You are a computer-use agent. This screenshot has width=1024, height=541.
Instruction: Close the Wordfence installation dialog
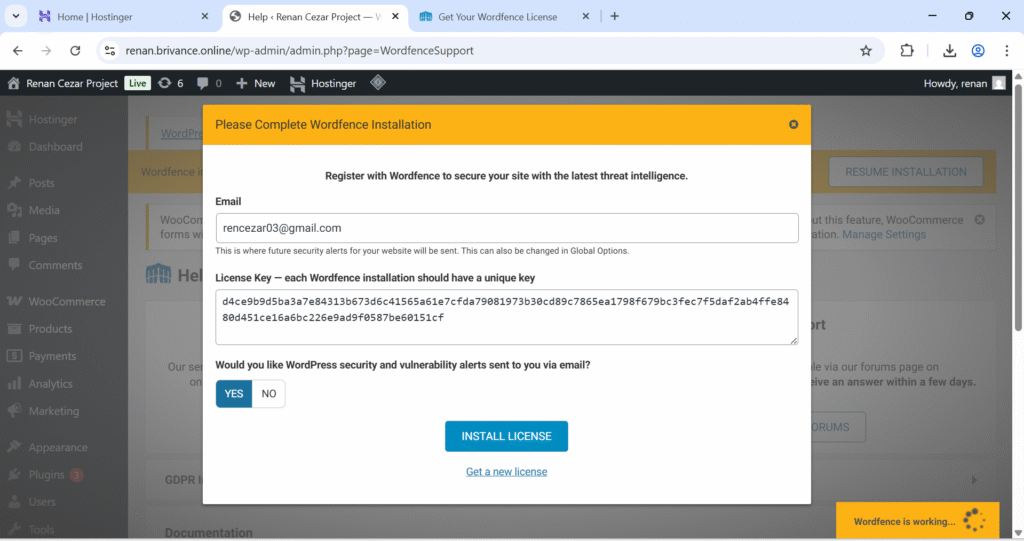pyautogui.click(x=793, y=125)
